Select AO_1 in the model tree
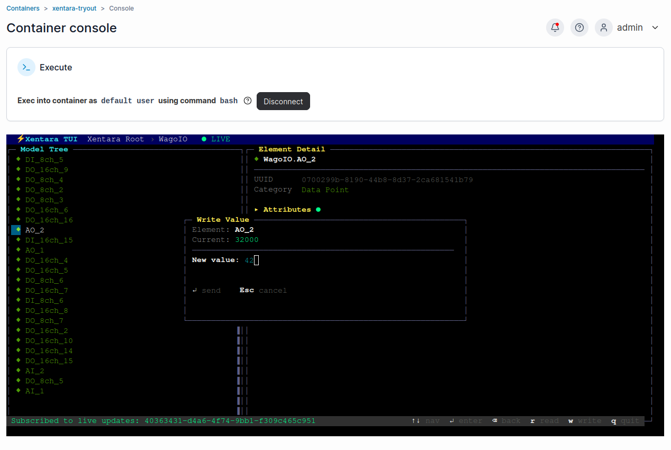Screen dimensions: 671x450 coord(35,250)
